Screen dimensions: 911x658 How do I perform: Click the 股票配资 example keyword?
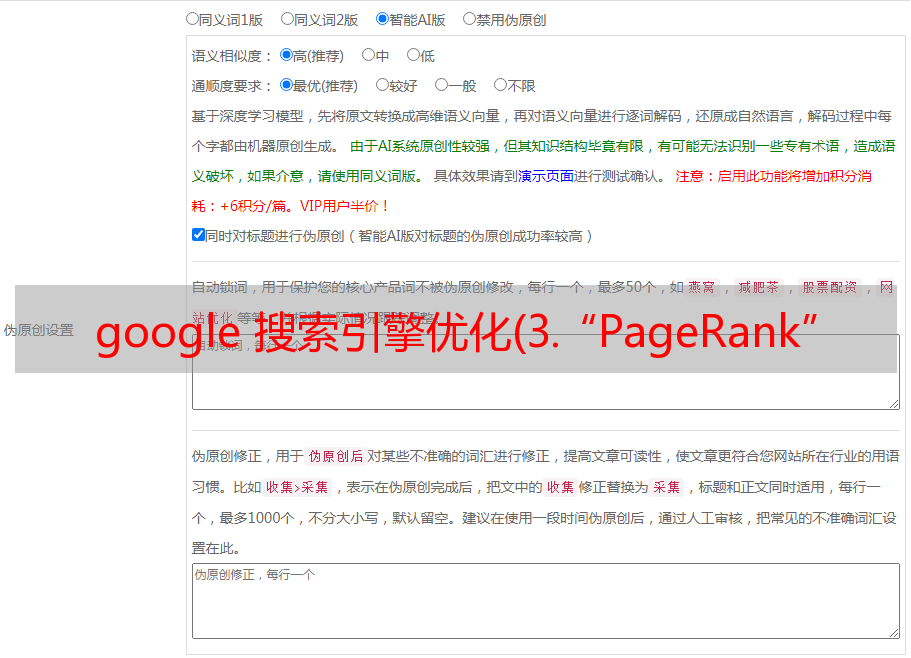830,287
